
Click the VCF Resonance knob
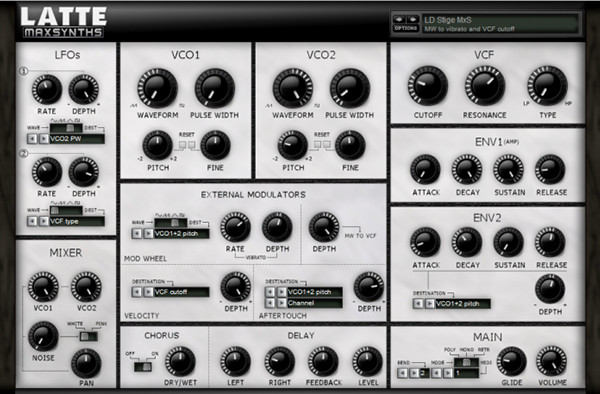(485, 86)
